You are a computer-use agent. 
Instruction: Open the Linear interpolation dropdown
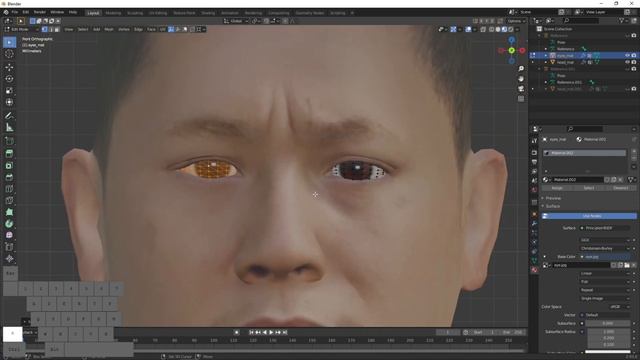coord(605,273)
